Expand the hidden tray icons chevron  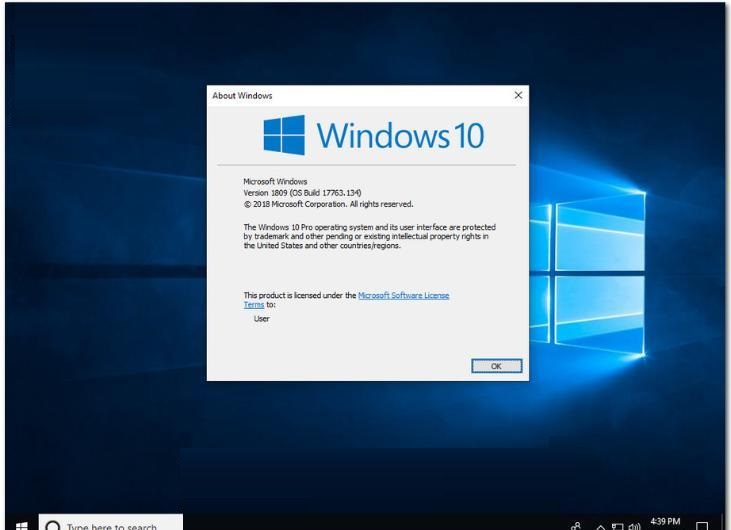click(600, 527)
